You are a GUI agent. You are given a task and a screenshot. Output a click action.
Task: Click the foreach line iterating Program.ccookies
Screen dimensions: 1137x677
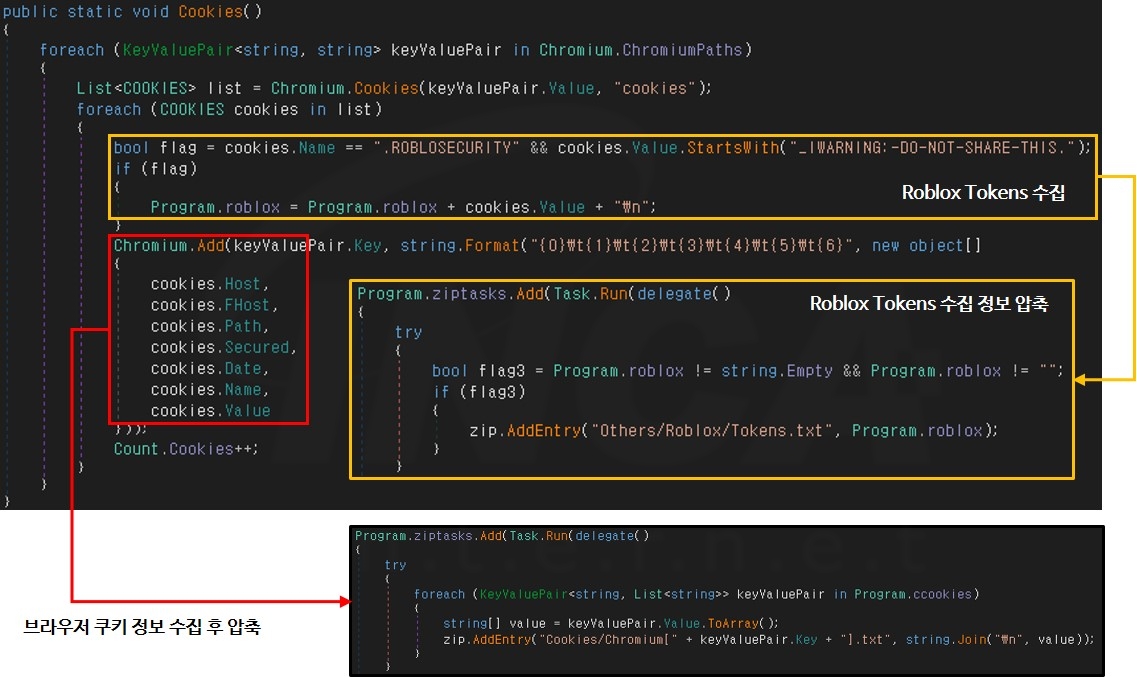coord(697,594)
